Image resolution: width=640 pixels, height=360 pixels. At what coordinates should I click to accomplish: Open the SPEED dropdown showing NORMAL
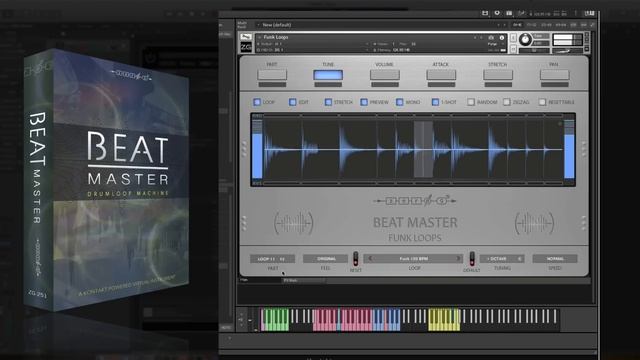(x=555, y=259)
